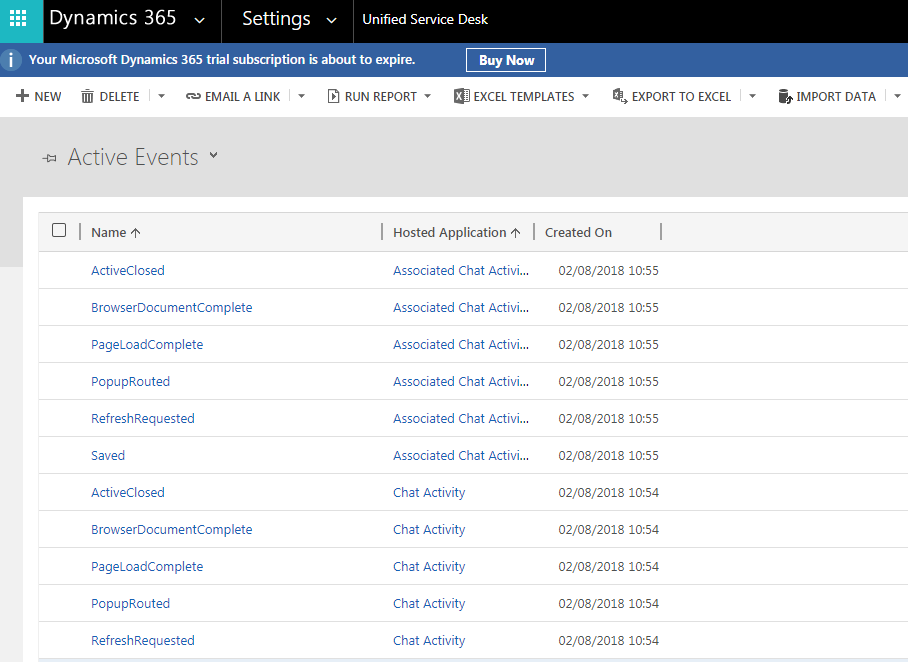Click the trial info icon

[x=10, y=60]
